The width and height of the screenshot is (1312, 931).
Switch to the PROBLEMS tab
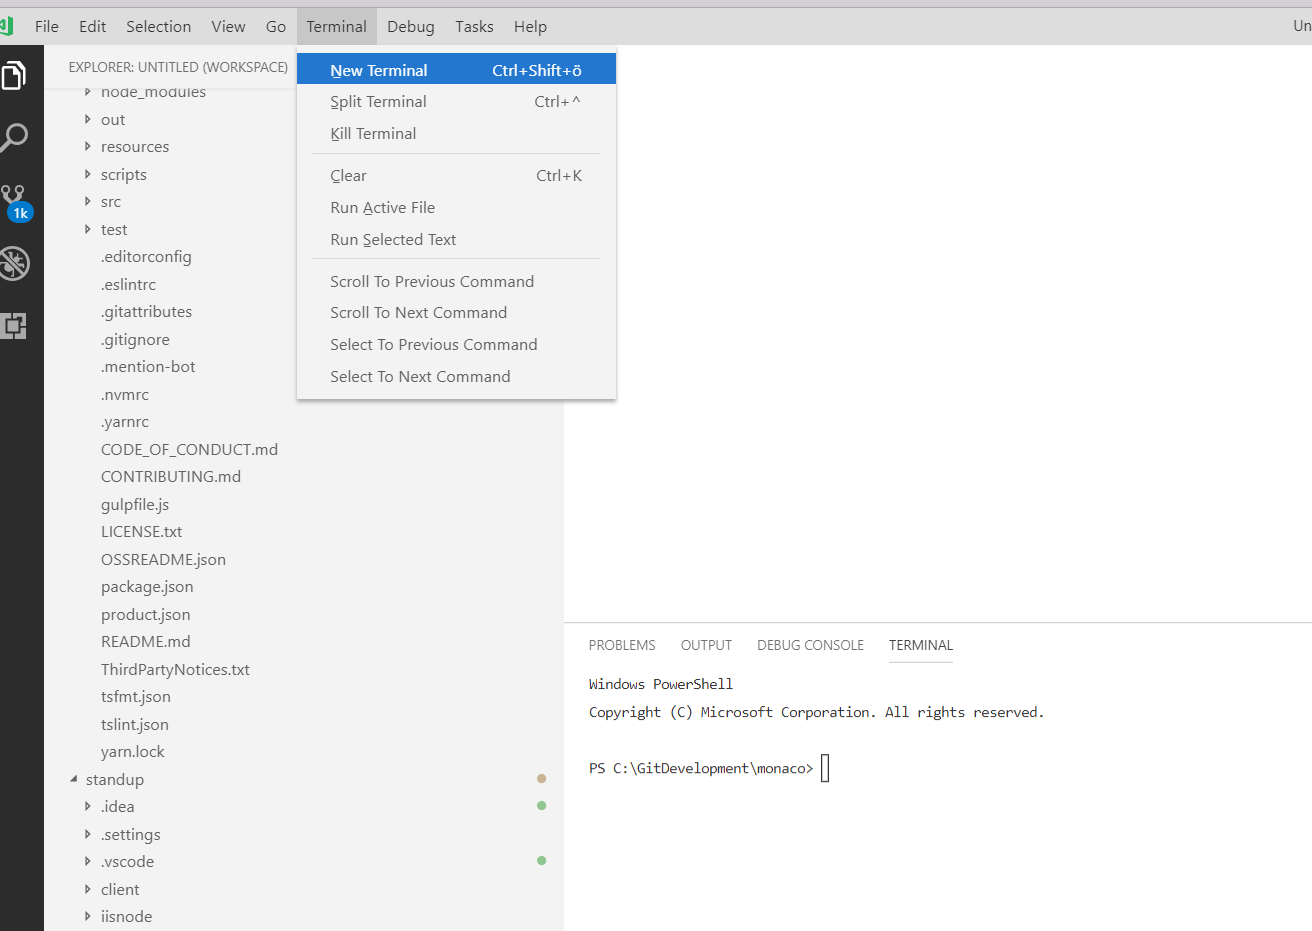[x=621, y=645]
